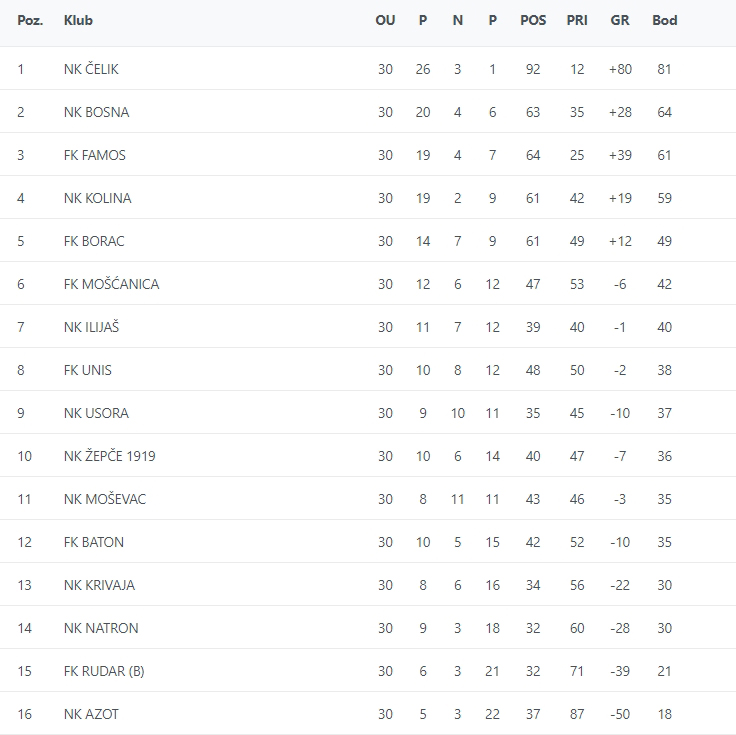Click the PRI column header

tap(577, 20)
